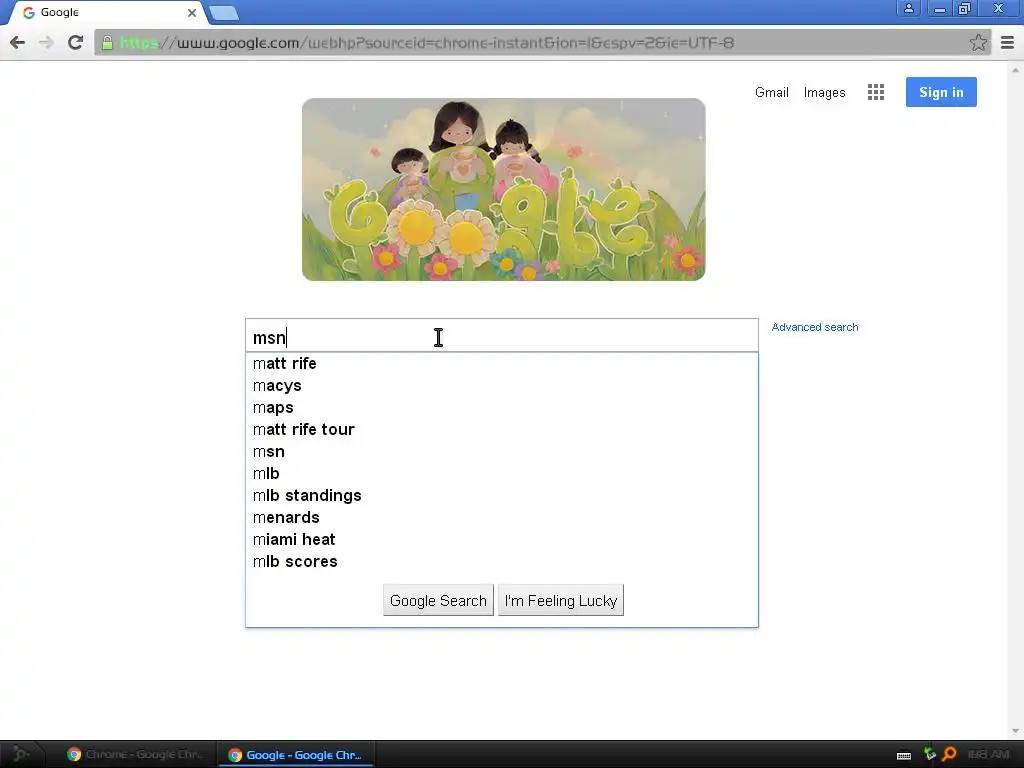Switch to Chrome - Google Chrome taskbar window
Screen dimensions: 1024x768
[136, 754]
